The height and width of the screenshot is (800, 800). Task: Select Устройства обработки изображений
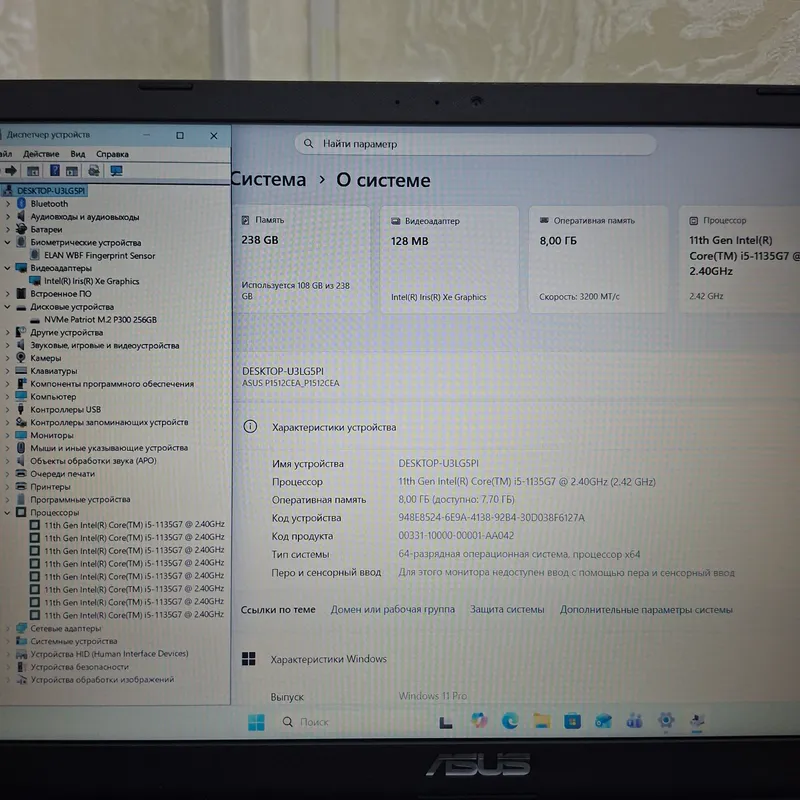(x=102, y=680)
